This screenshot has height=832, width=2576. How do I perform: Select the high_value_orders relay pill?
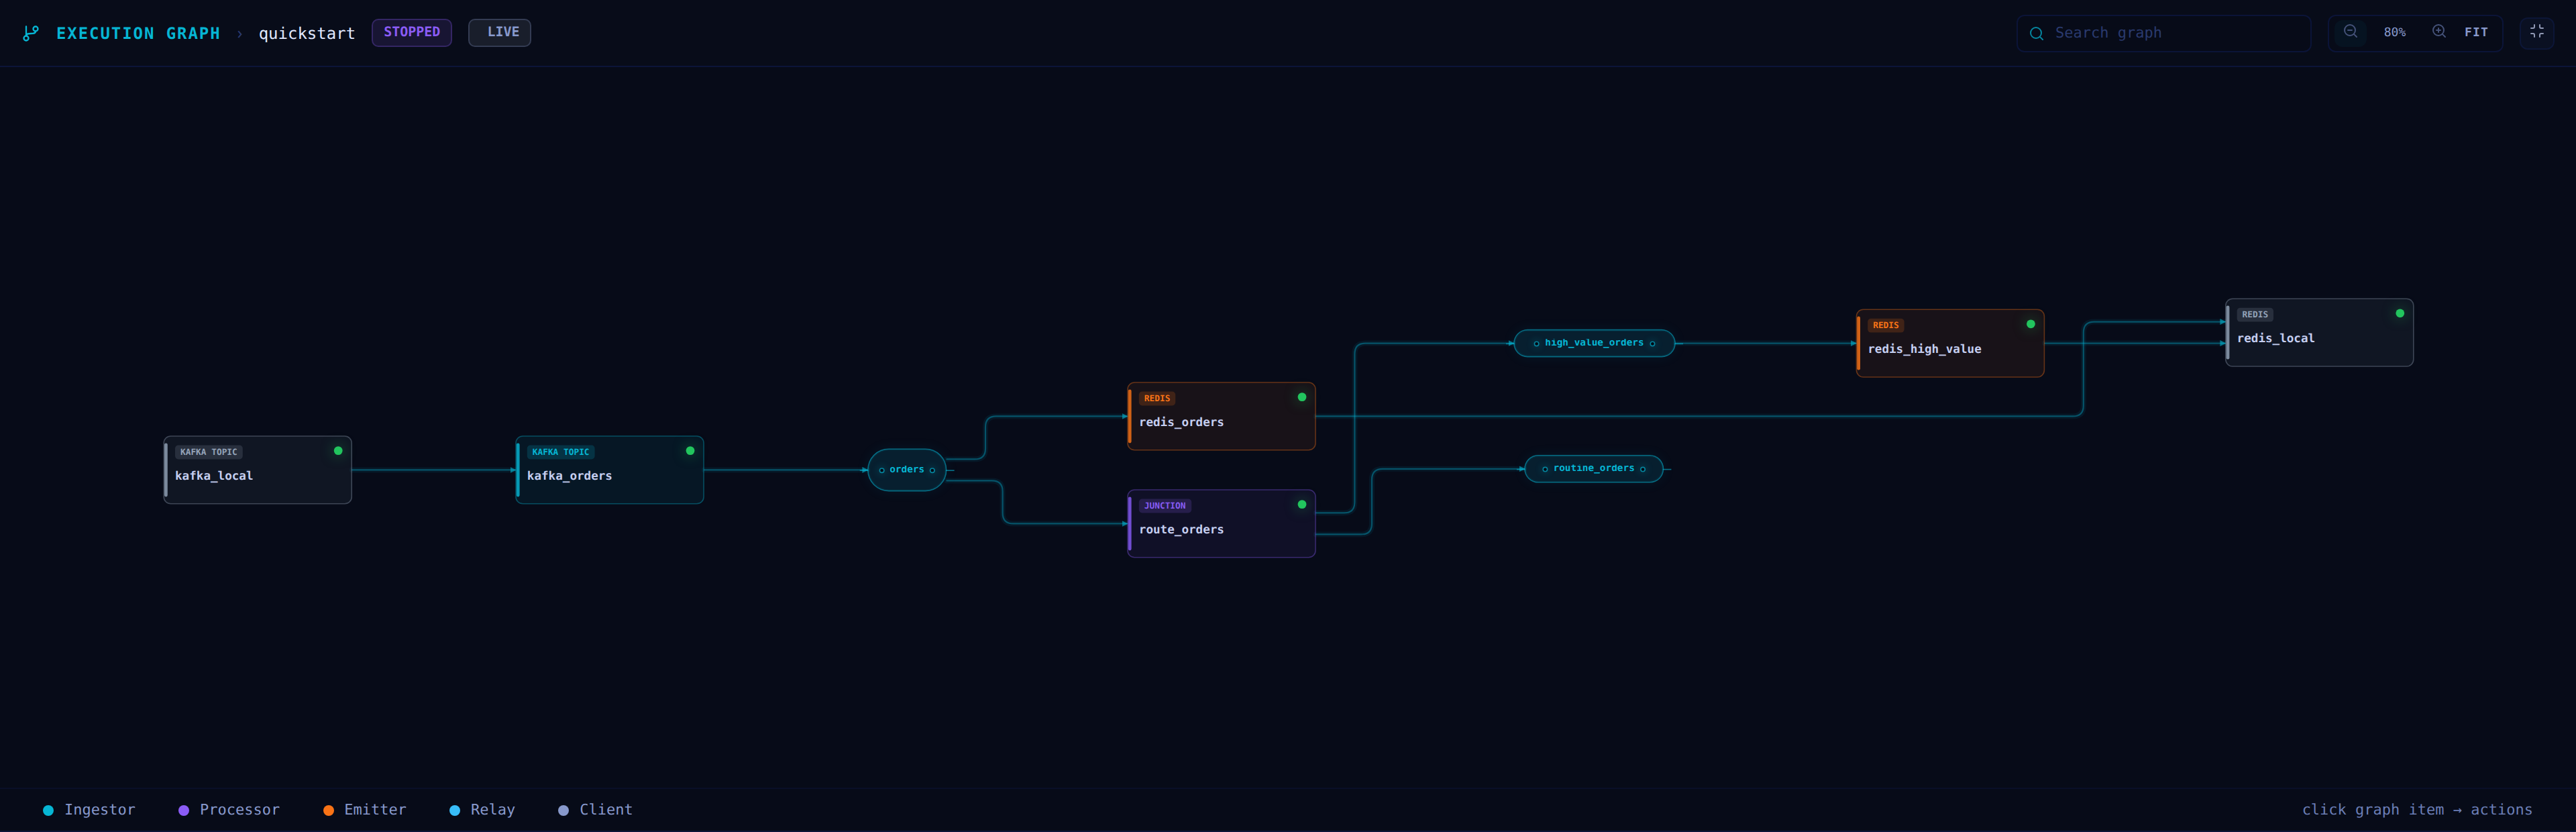click(1595, 343)
